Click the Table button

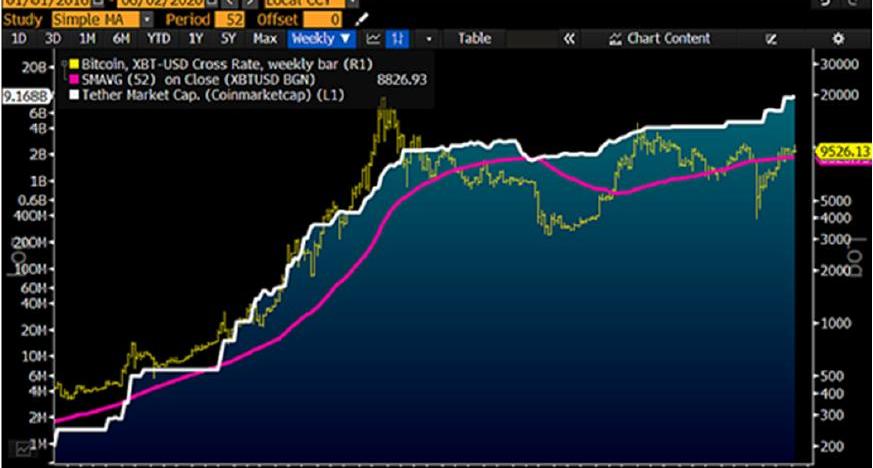click(474, 39)
